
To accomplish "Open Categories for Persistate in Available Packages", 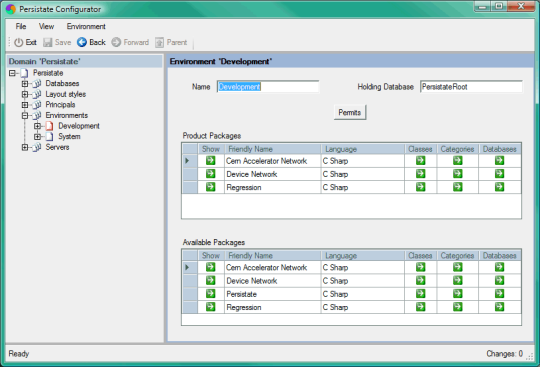I will click(457, 294).
